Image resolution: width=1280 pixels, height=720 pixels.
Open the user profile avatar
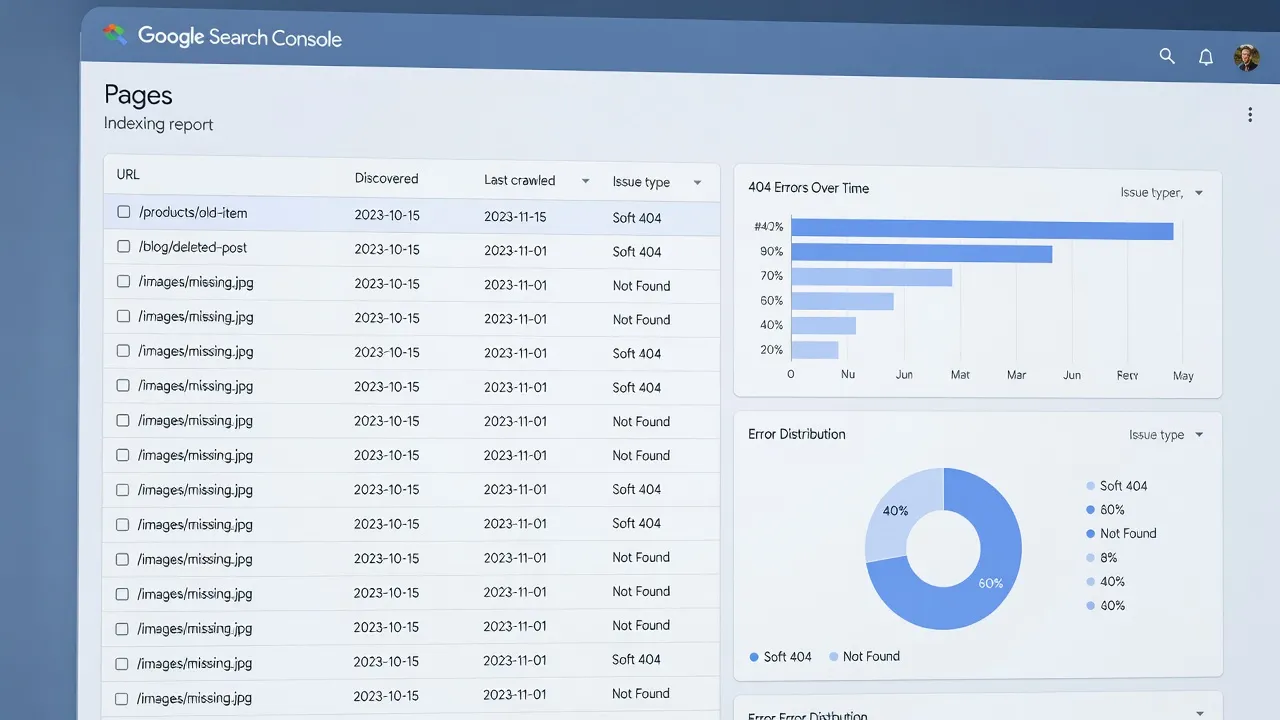(1246, 57)
